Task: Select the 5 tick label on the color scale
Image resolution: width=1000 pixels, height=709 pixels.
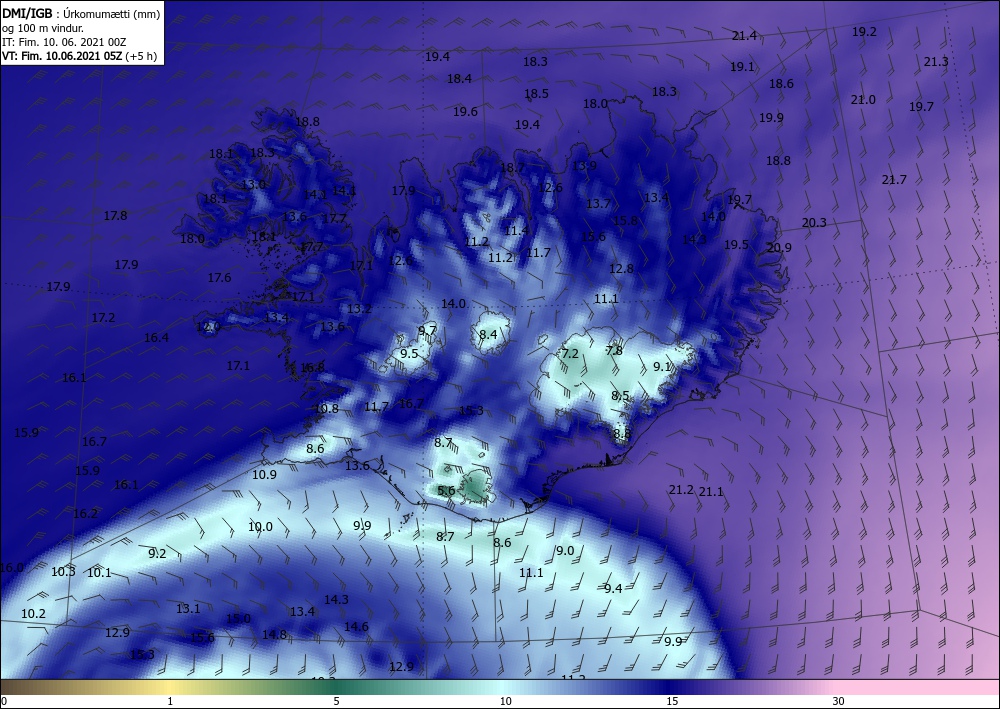Action: pyautogui.click(x=336, y=701)
